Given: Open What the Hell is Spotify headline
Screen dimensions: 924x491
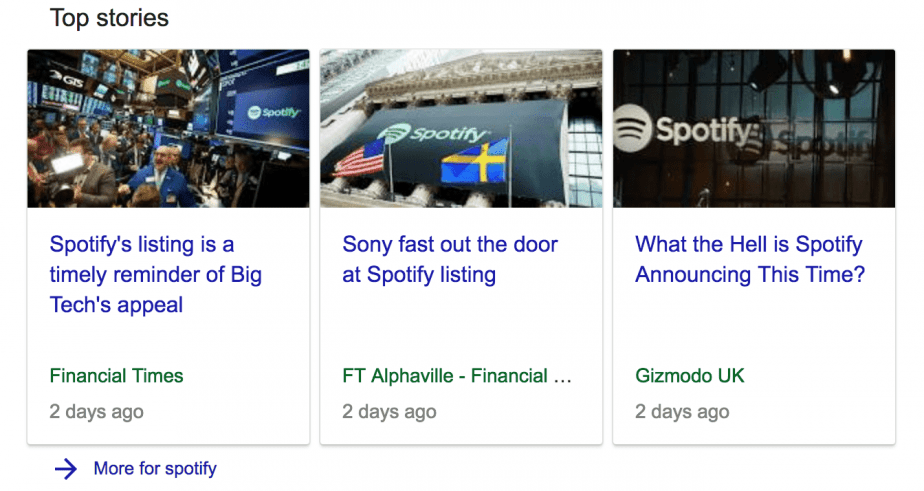Looking at the screenshot, I should point(750,259).
